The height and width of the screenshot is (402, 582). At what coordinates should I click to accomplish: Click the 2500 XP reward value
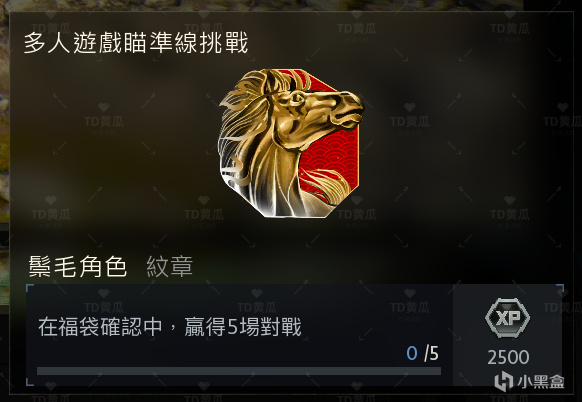(508, 357)
